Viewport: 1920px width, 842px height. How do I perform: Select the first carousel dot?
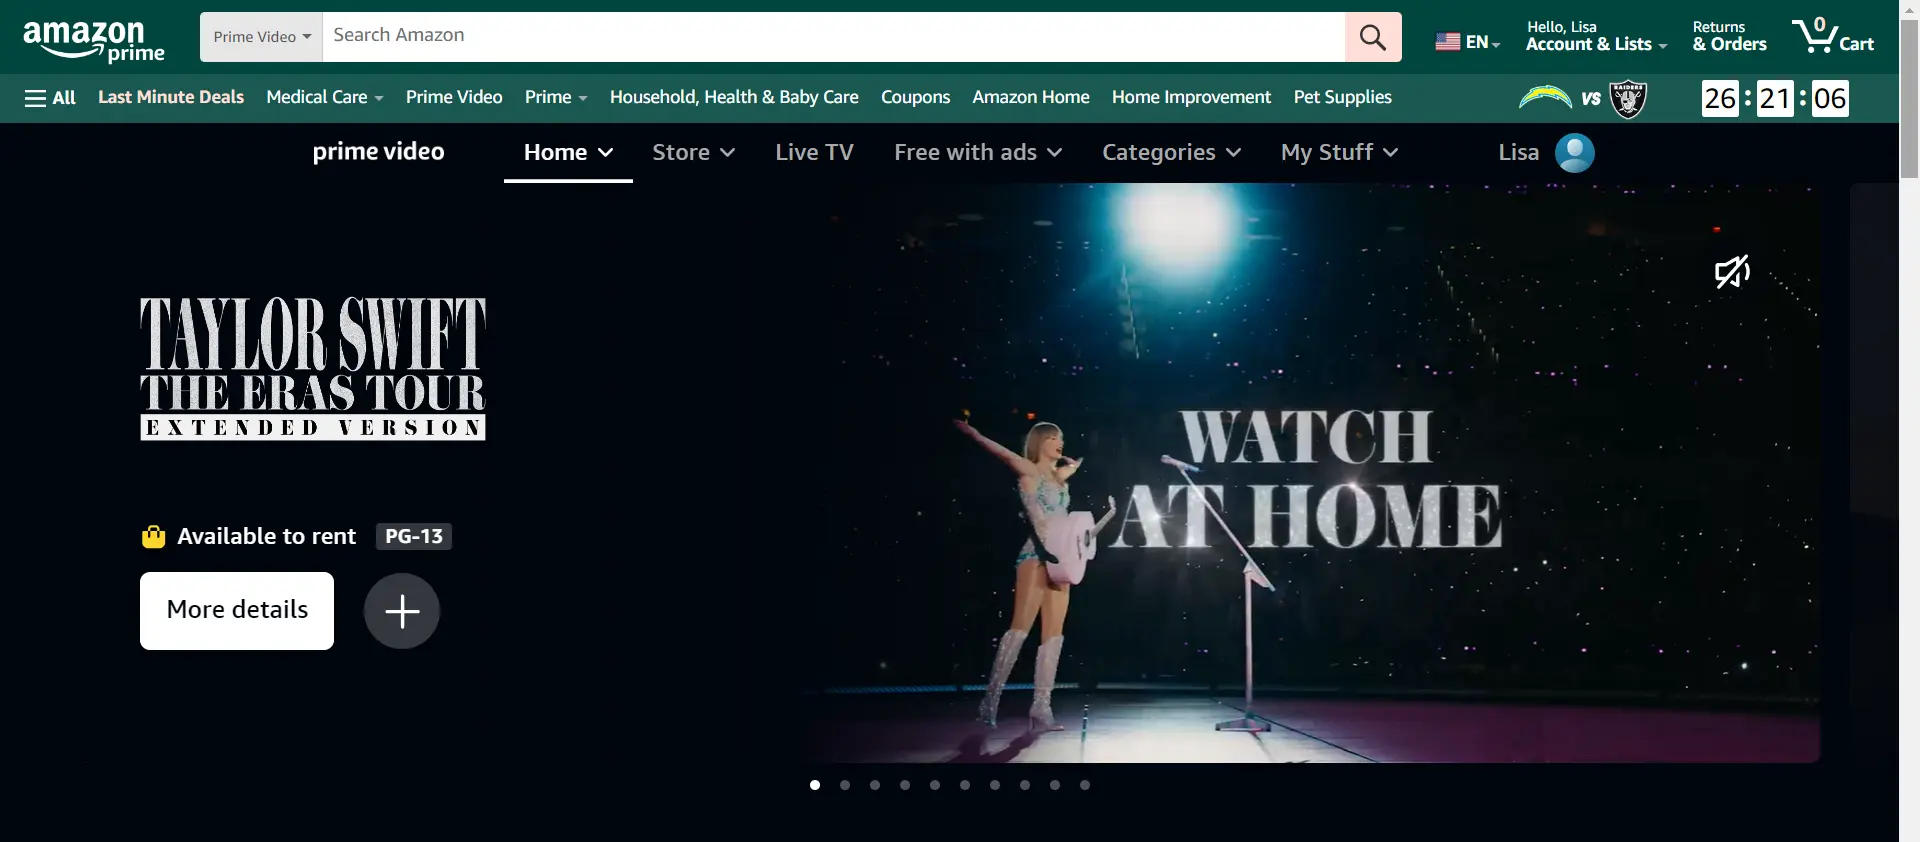tap(815, 785)
